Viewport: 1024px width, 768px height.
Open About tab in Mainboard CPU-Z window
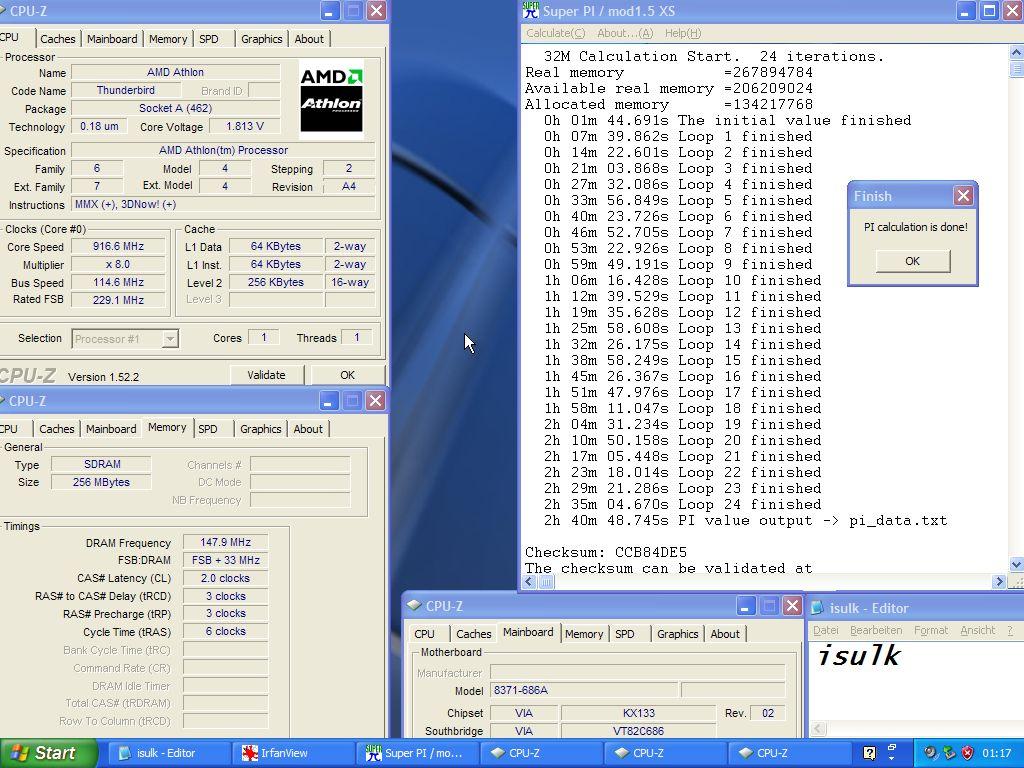(725, 634)
